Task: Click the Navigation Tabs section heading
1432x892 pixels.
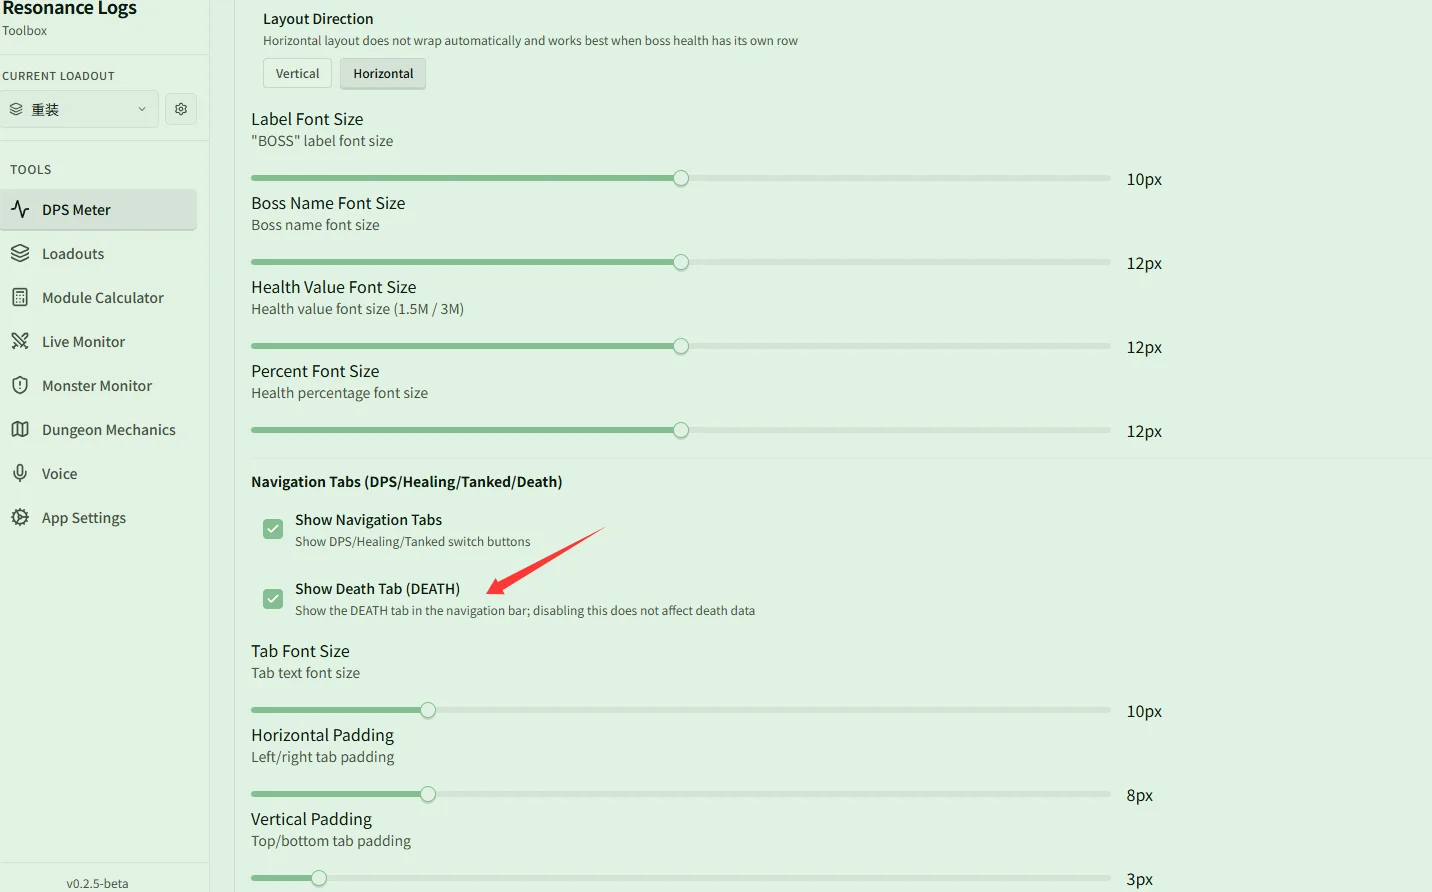Action: [406, 482]
